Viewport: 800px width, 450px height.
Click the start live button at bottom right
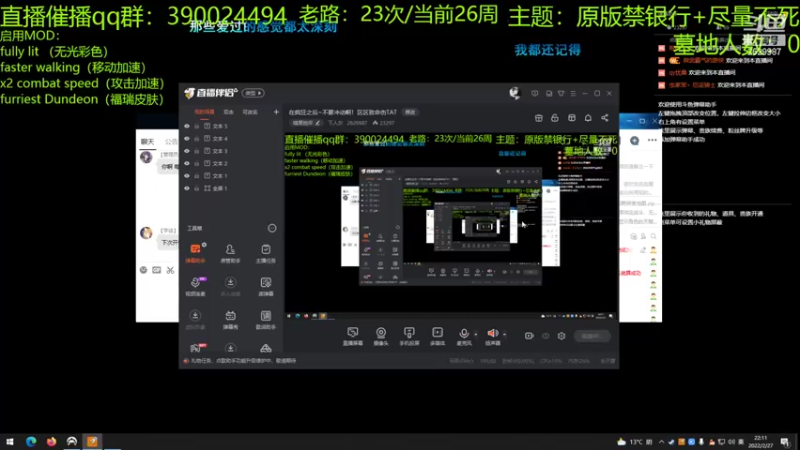pyautogui.click(x=592, y=336)
